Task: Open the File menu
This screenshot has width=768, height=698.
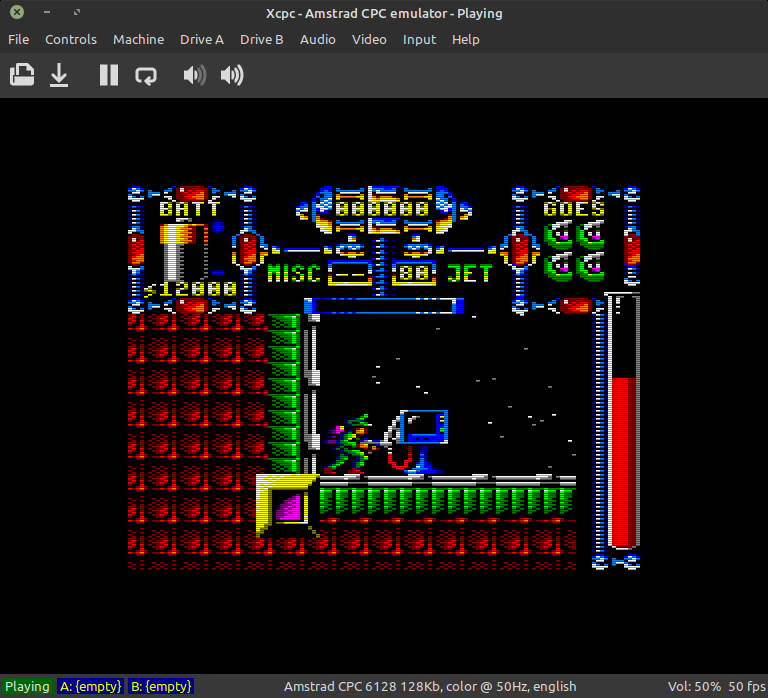Action: [19, 40]
